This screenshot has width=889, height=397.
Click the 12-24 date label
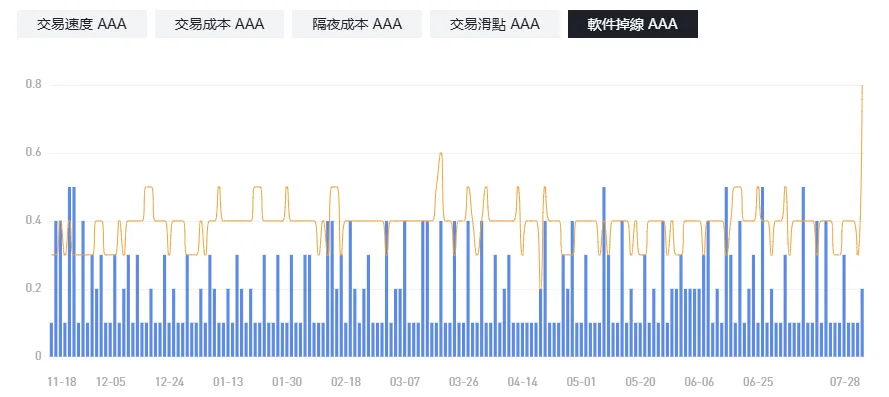(170, 381)
